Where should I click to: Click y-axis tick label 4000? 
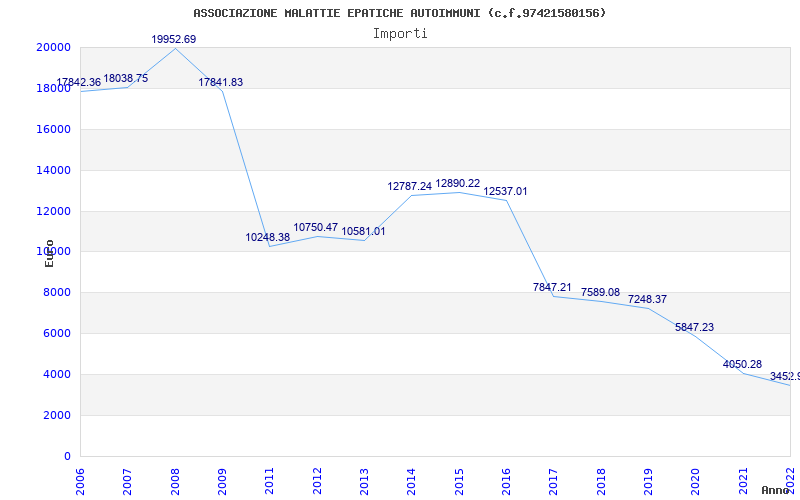tap(56, 374)
